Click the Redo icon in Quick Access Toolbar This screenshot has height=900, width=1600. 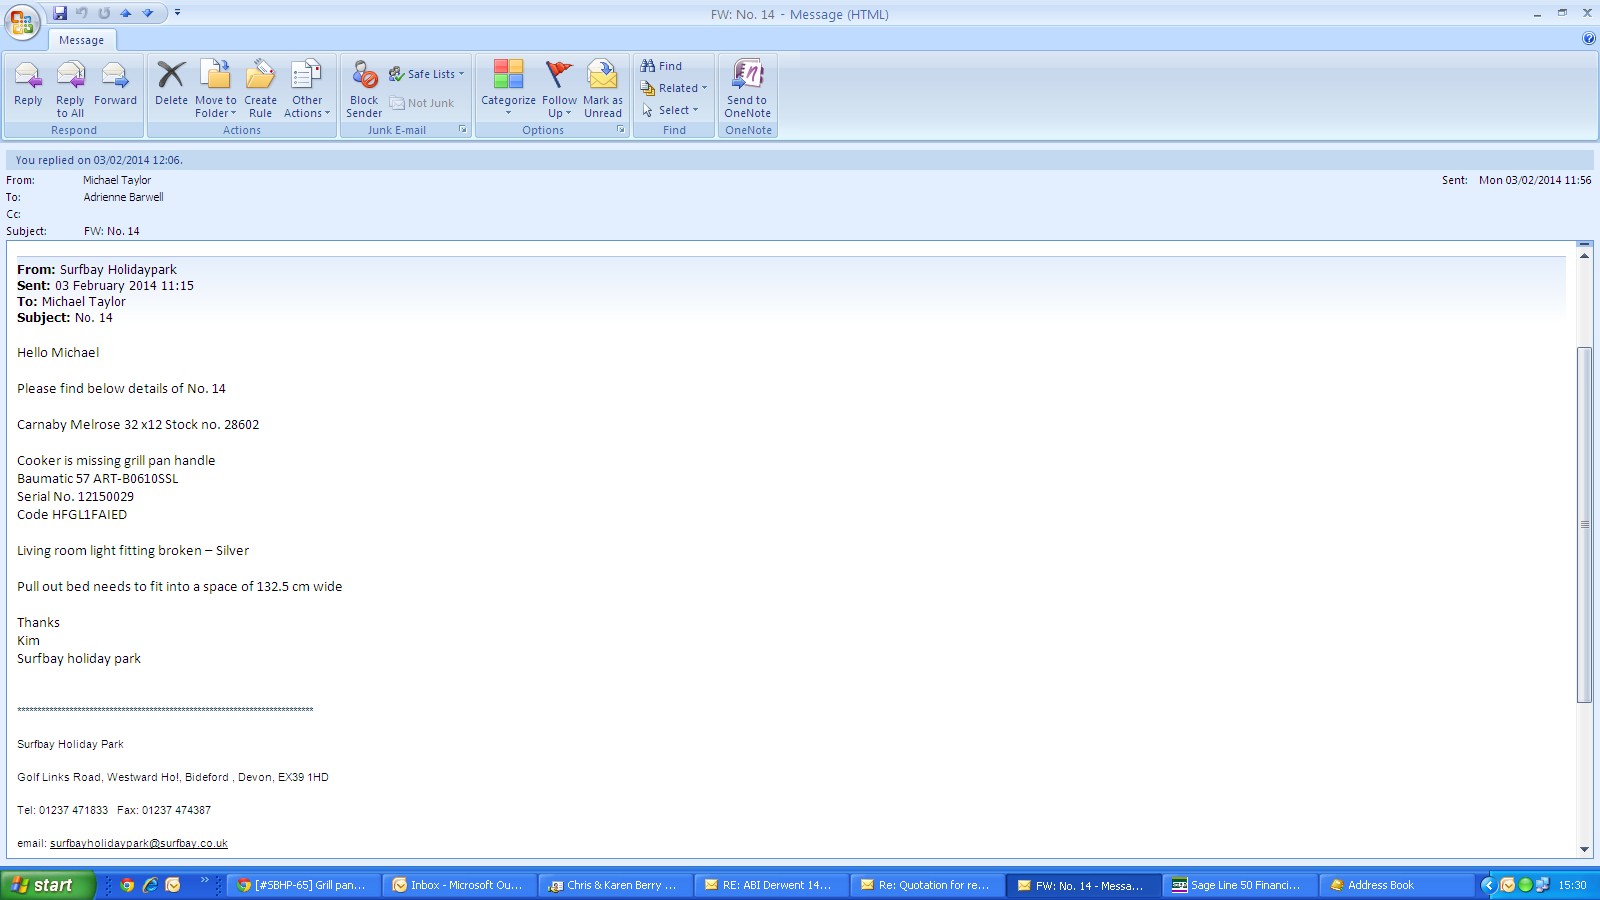(x=104, y=13)
